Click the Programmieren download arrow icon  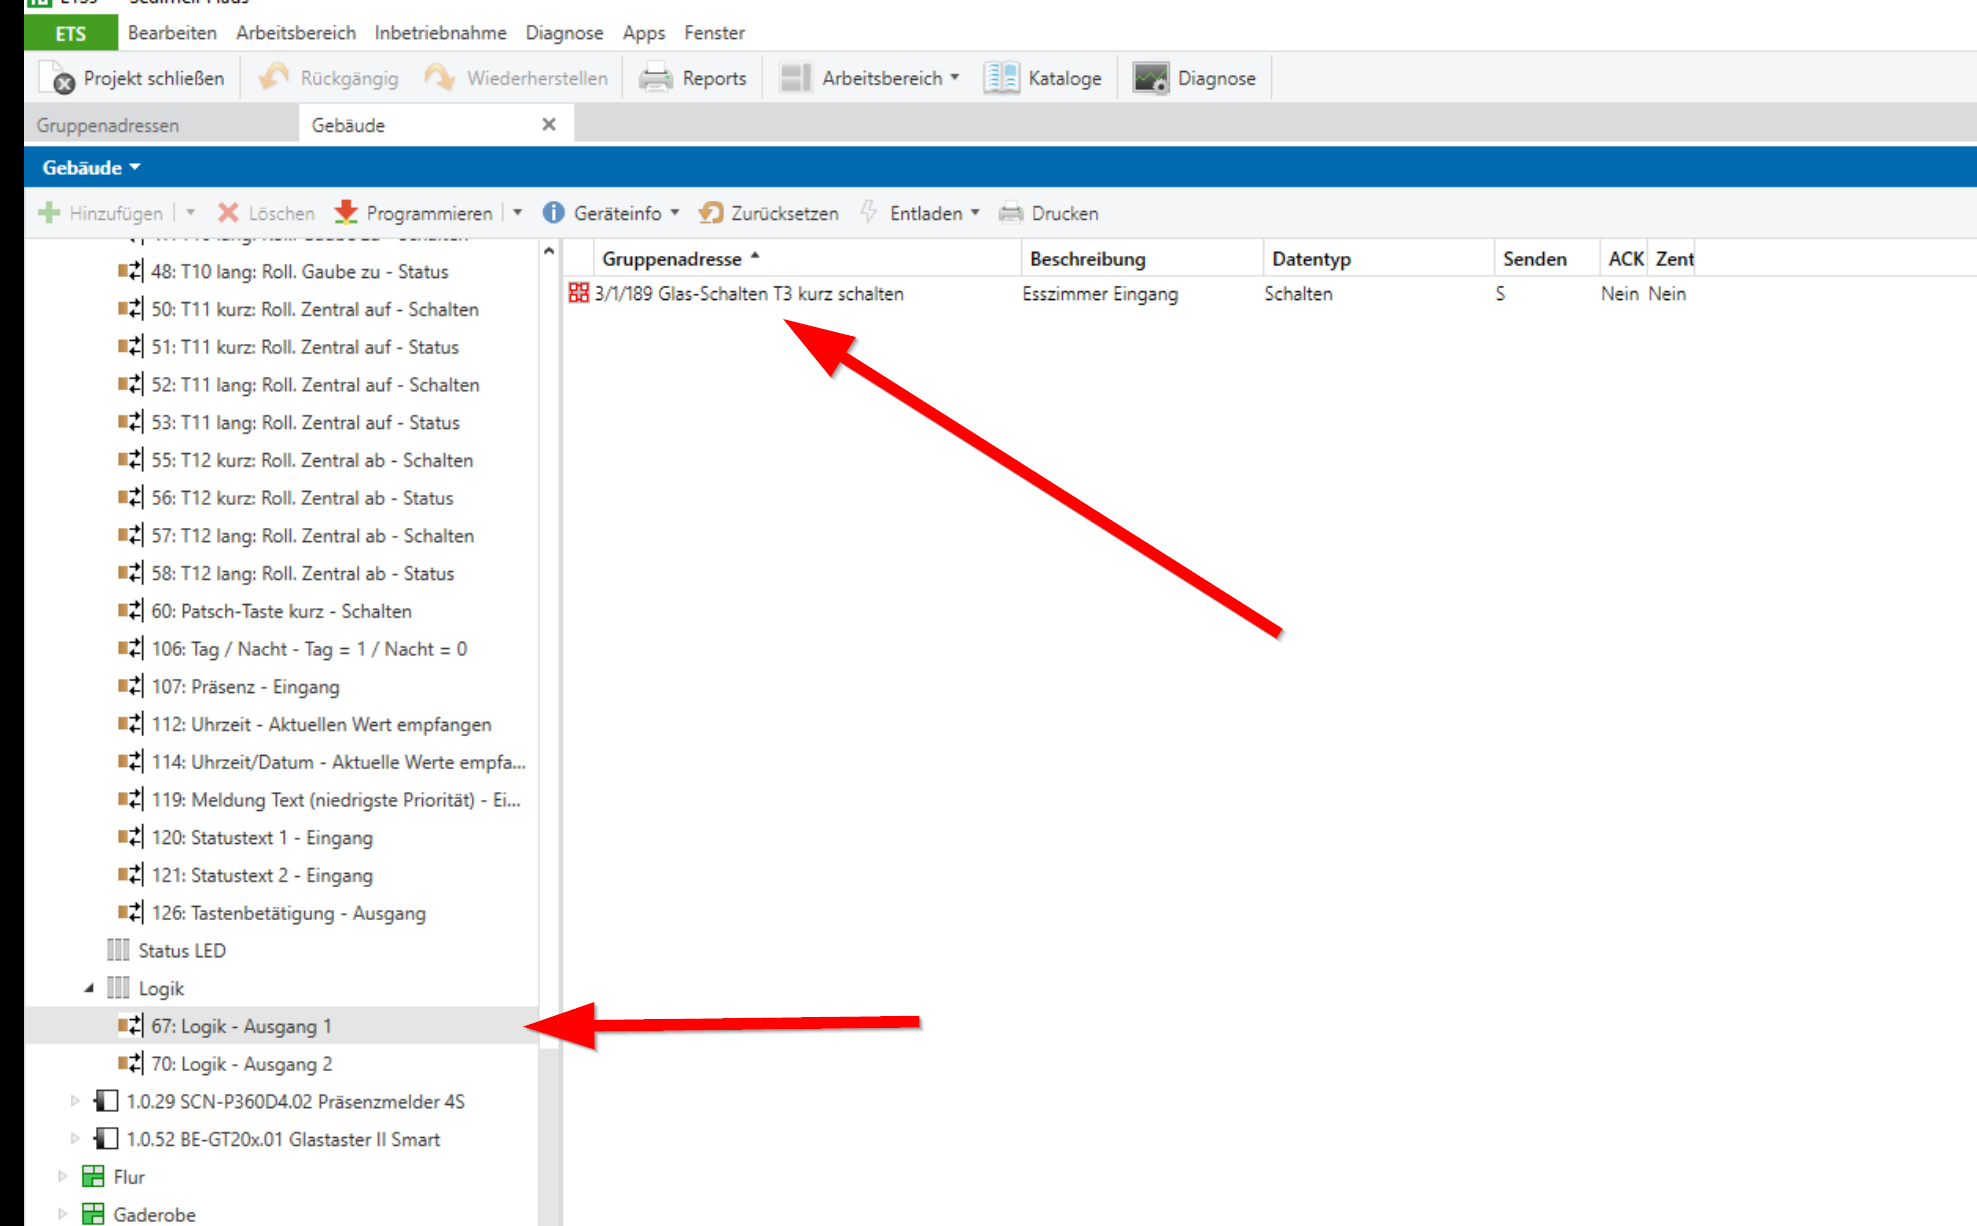(x=346, y=212)
